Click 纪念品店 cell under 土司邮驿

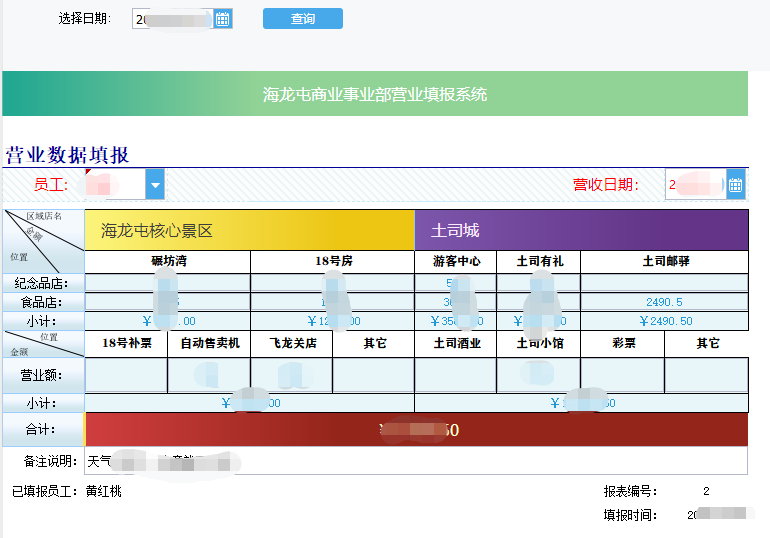coord(665,283)
